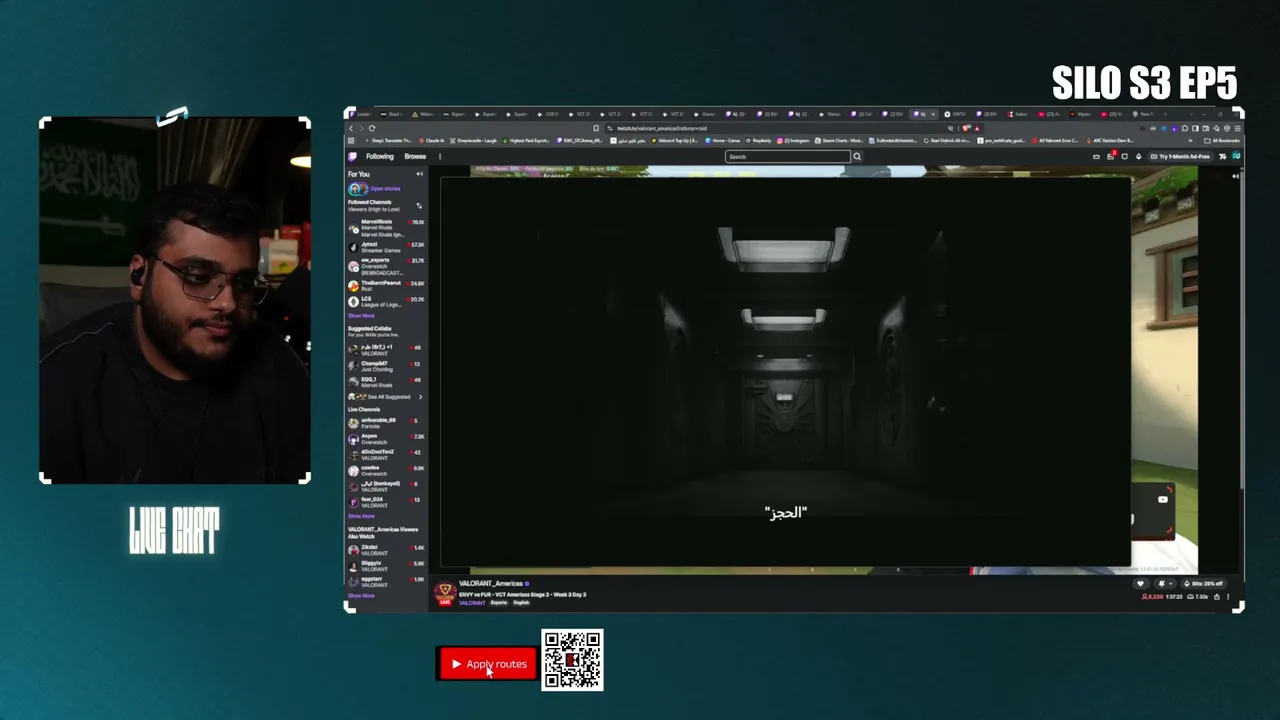Screen dimensions: 1280x720
Task: Click the QR code image
Action: click(x=572, y=660)
